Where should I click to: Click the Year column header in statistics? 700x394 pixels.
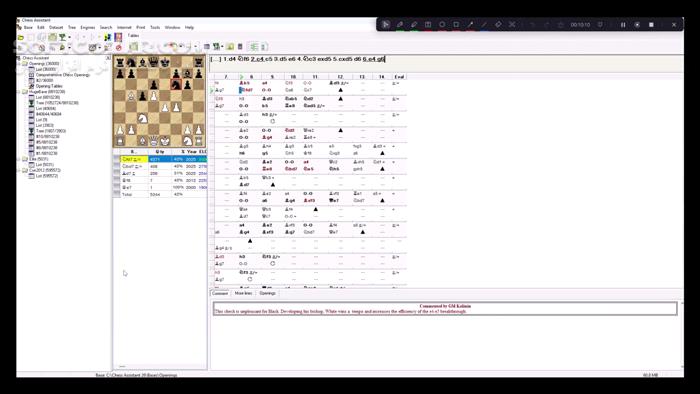click(x=192, y=152)
